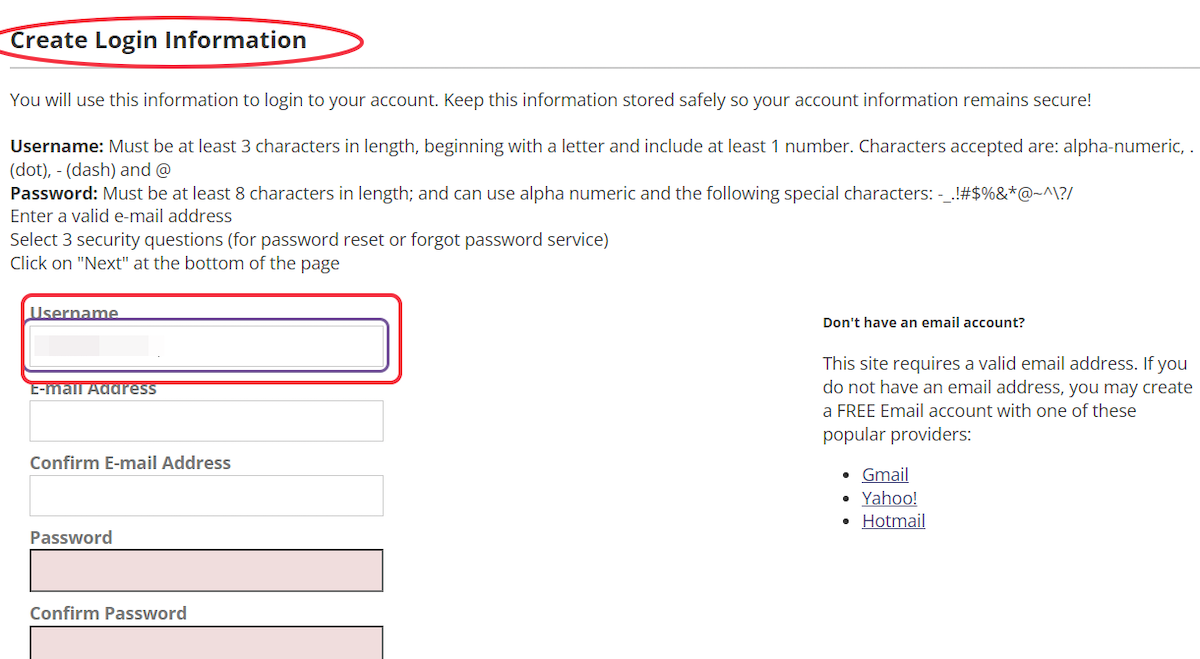The width and height of the screenshot is (1200, 659).
Task: Click the bullet beside the Gmail link
Action: click(x=845, y=474)
